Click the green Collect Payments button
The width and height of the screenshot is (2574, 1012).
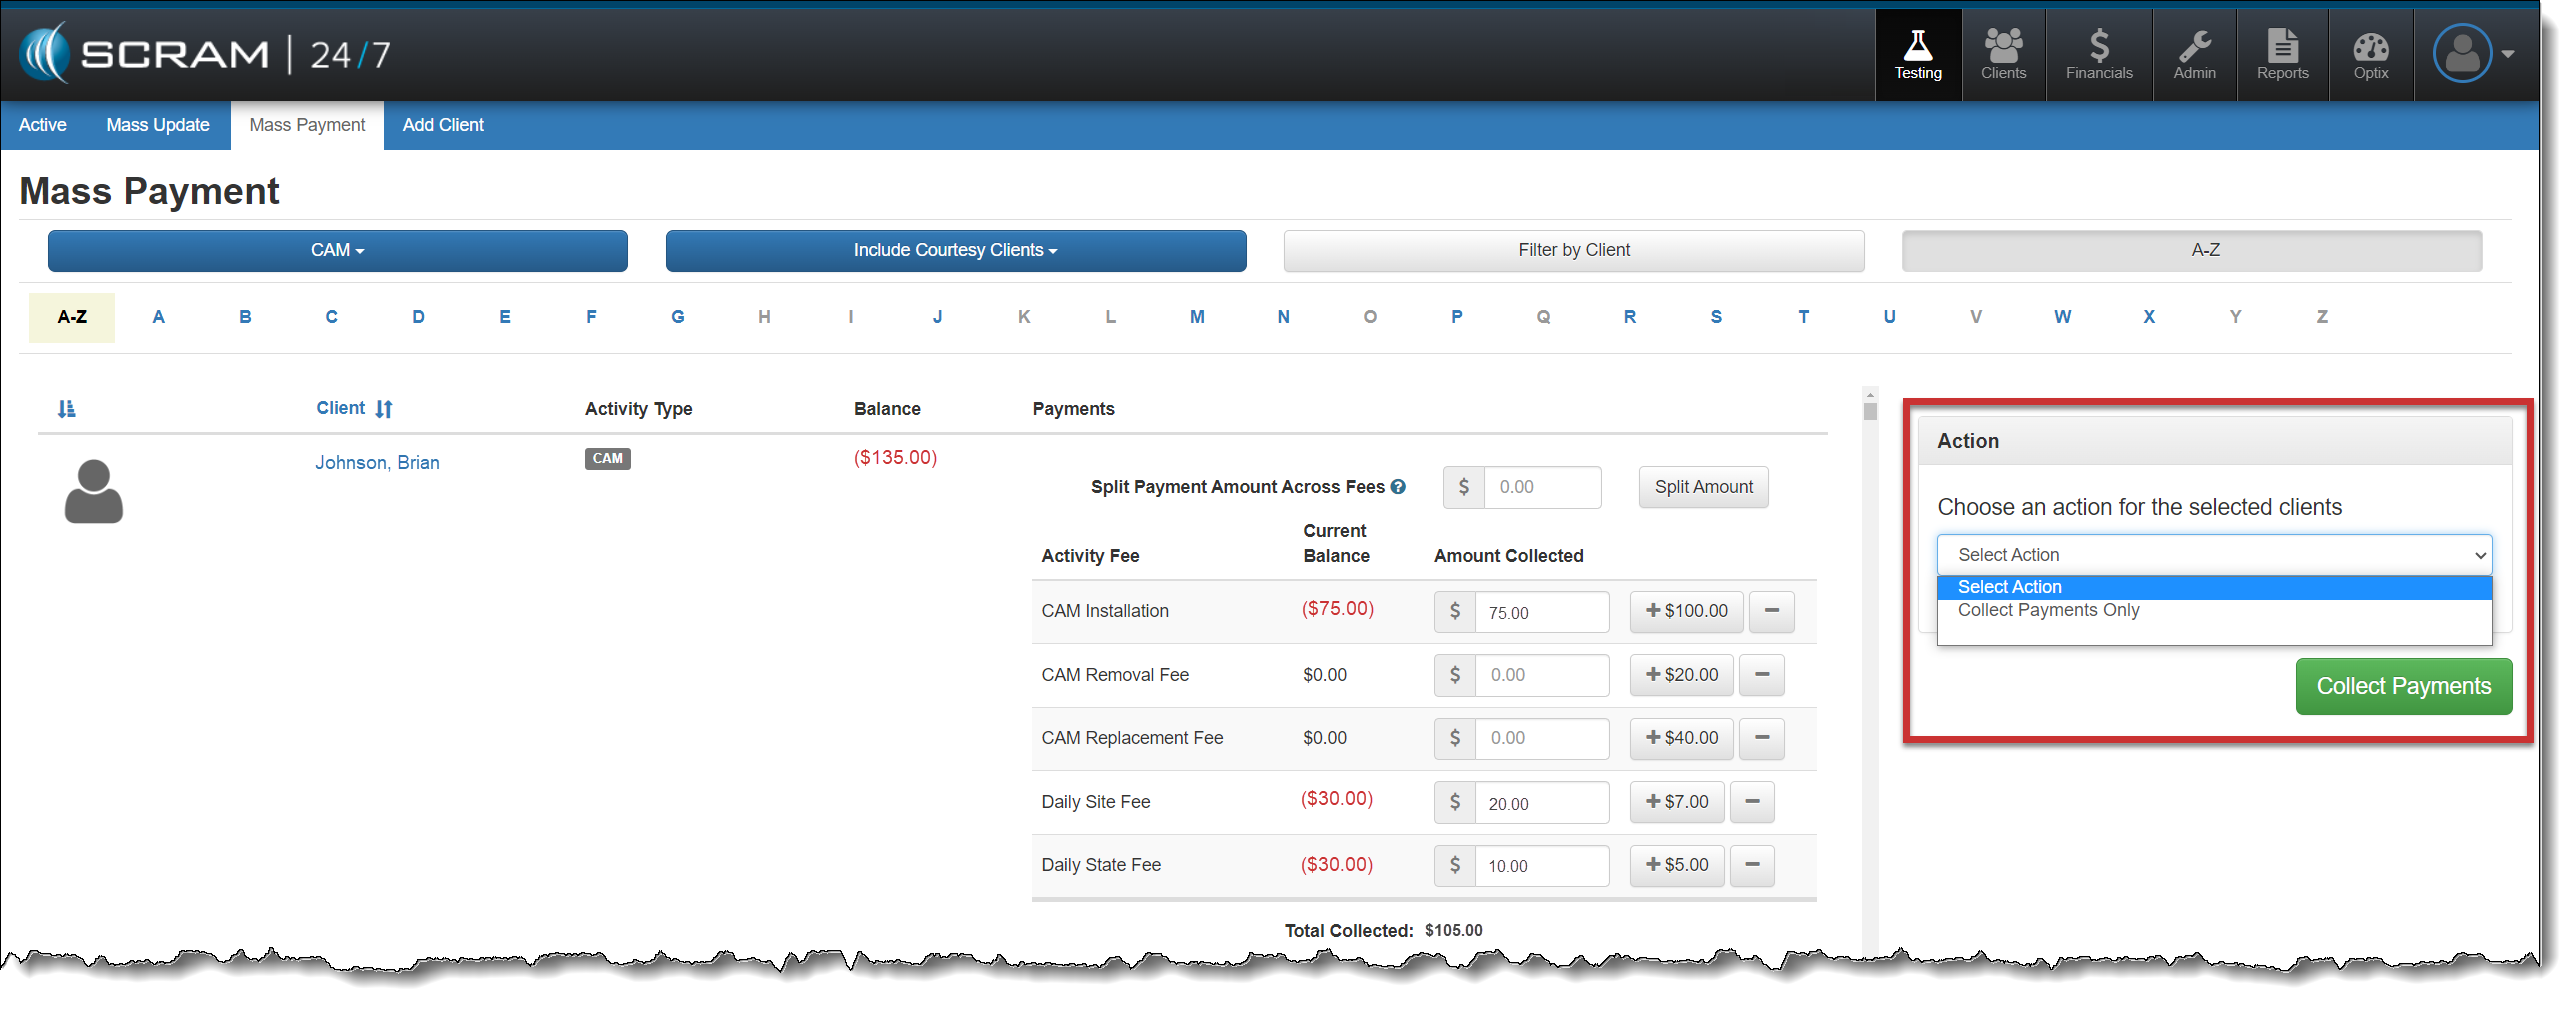pos(2402,686)
